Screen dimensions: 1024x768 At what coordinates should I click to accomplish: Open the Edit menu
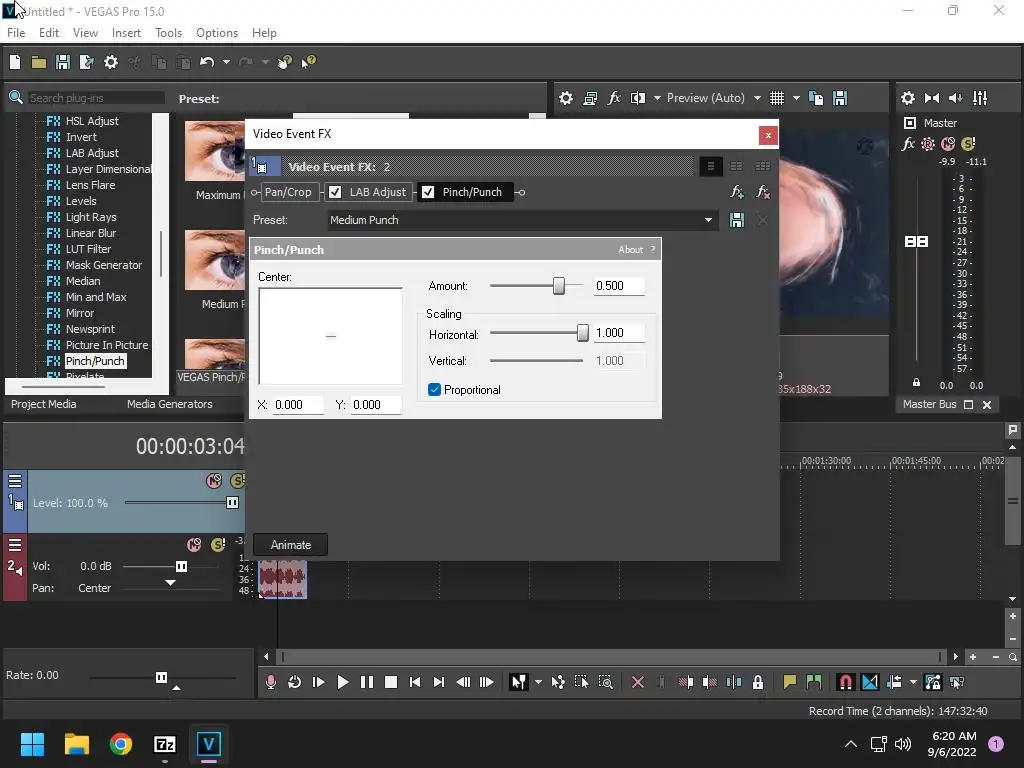tap(48, 33)
